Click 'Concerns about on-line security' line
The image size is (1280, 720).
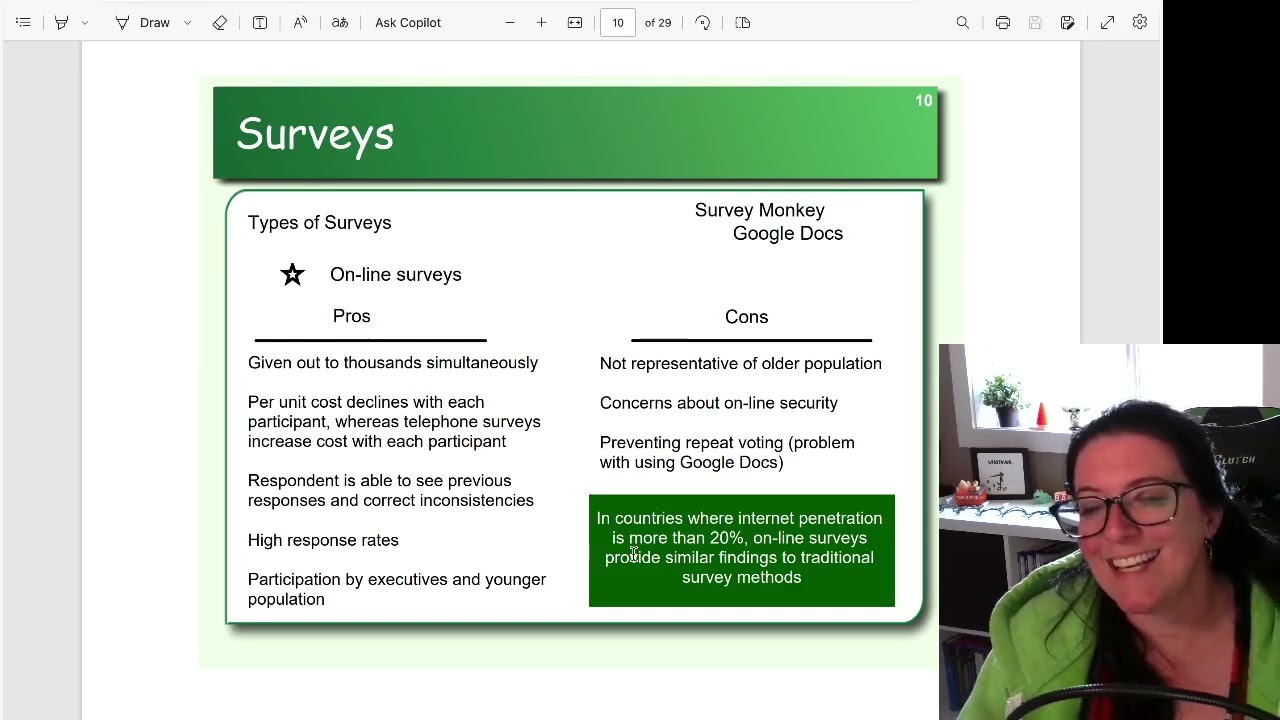point(719,403)
